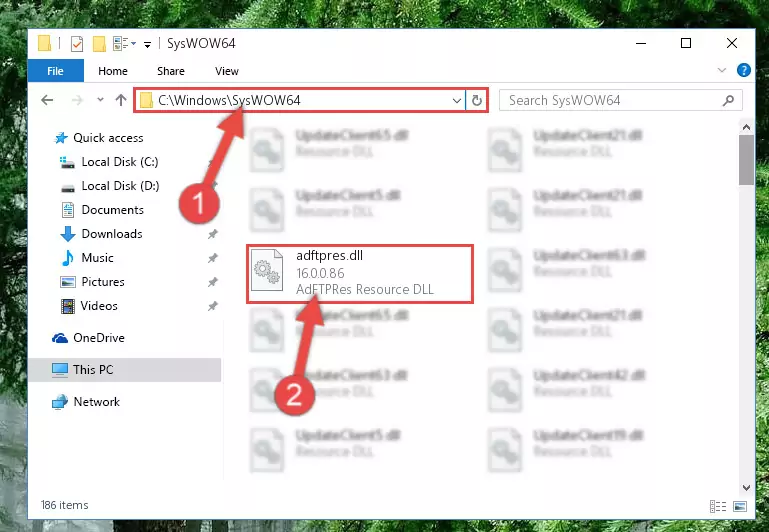Click the 186 items status text
Viewport: 769px width, 532px height.
click(65, 505)
